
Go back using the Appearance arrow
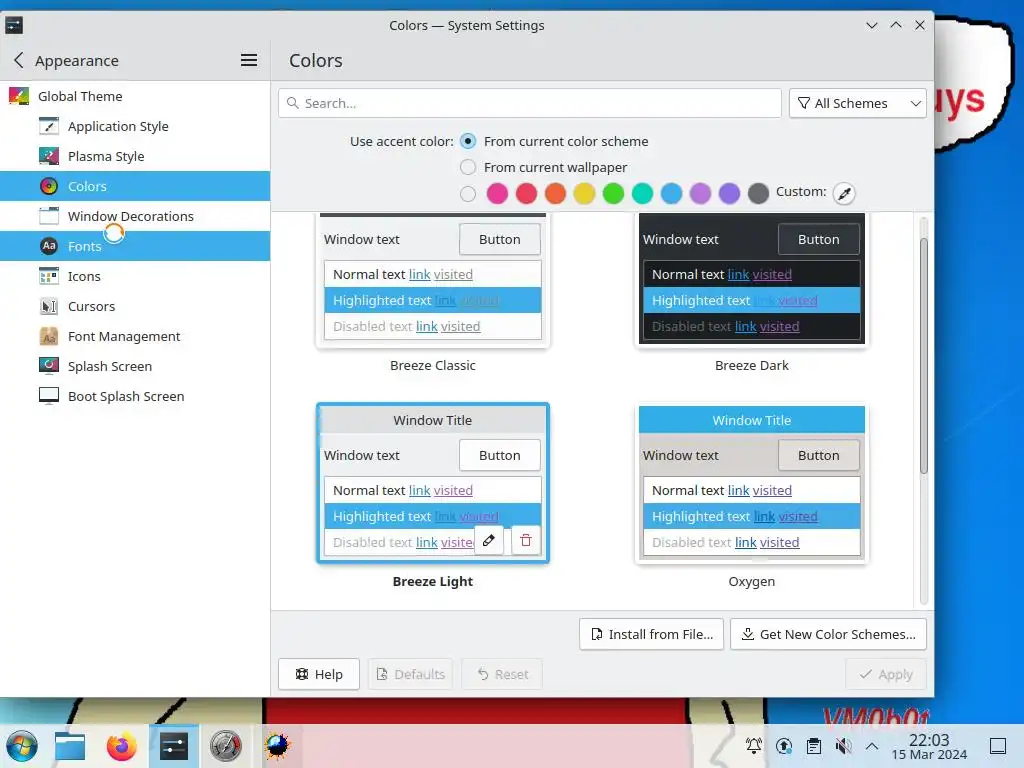pyautogui.click(x=18, y=60)
